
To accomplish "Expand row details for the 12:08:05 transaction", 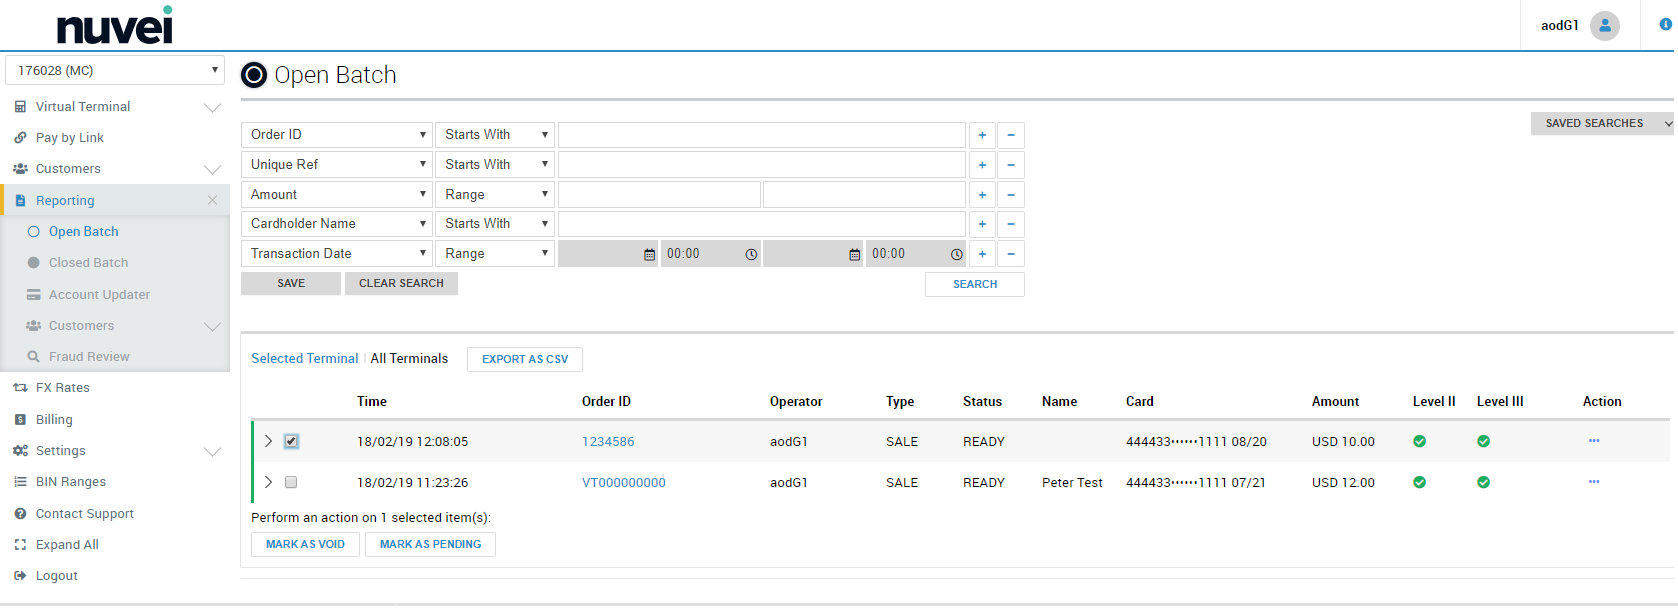I will tap(268, 441).
